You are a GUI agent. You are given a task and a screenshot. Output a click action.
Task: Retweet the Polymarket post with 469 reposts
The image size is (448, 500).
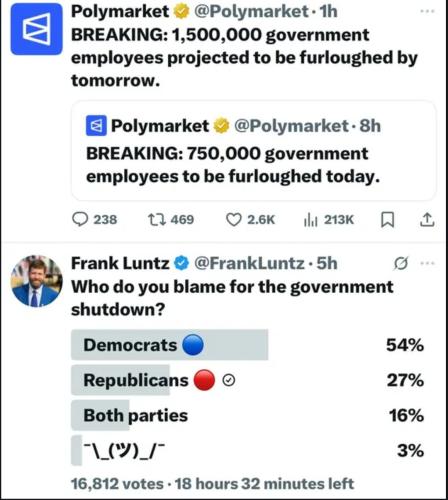[171, 220]
